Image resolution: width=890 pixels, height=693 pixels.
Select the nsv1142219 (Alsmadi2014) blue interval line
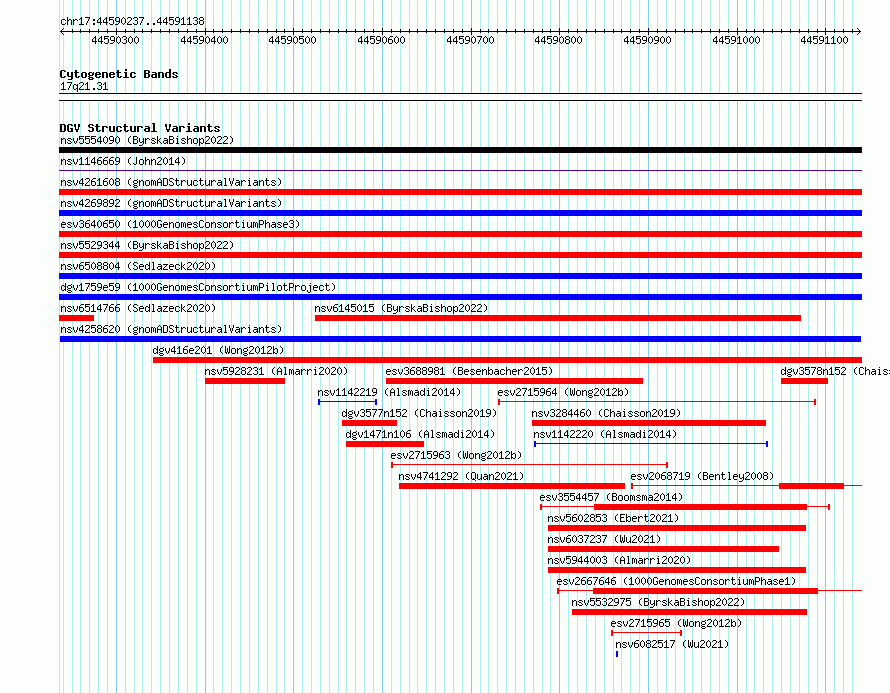pyautogui.click(x=347, y=402)
